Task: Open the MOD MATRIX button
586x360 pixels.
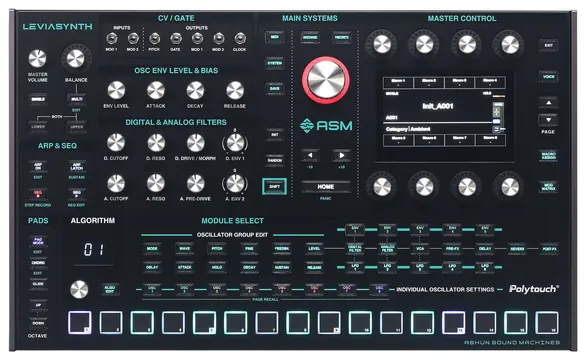Action: point(548,187)
